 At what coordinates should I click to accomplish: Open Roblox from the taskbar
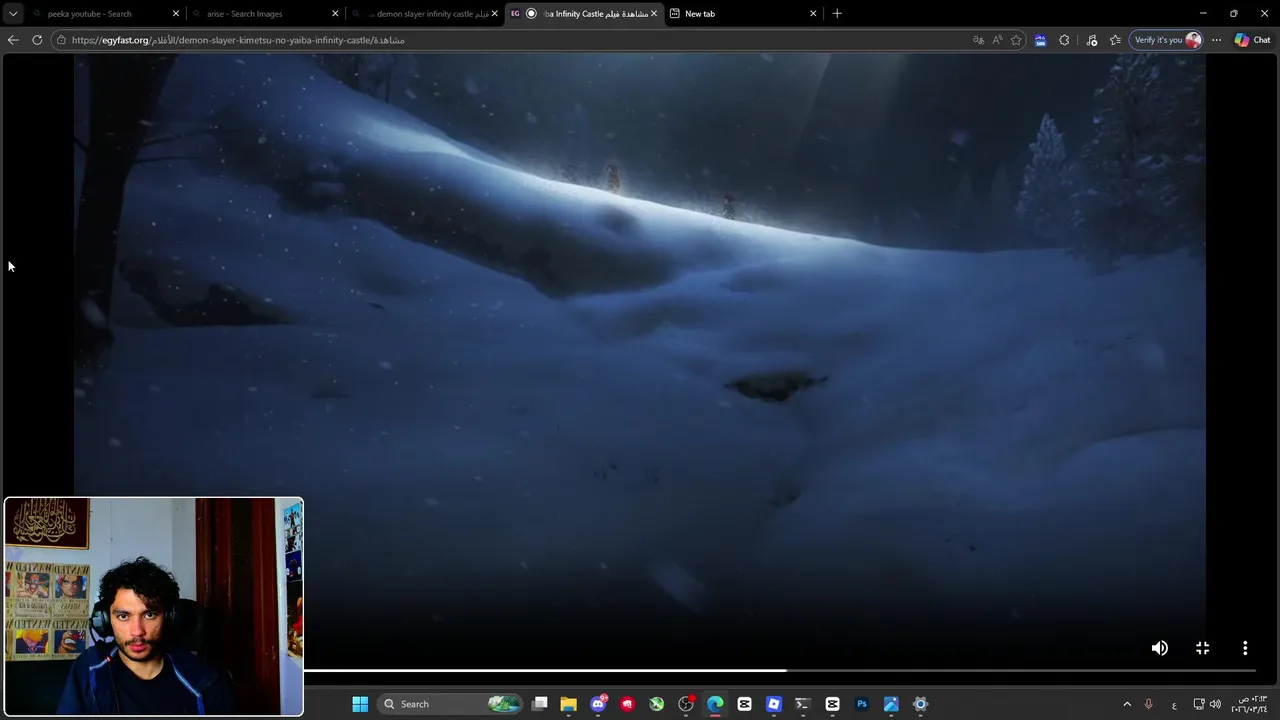pyautogui.click(x=773, y=704)
